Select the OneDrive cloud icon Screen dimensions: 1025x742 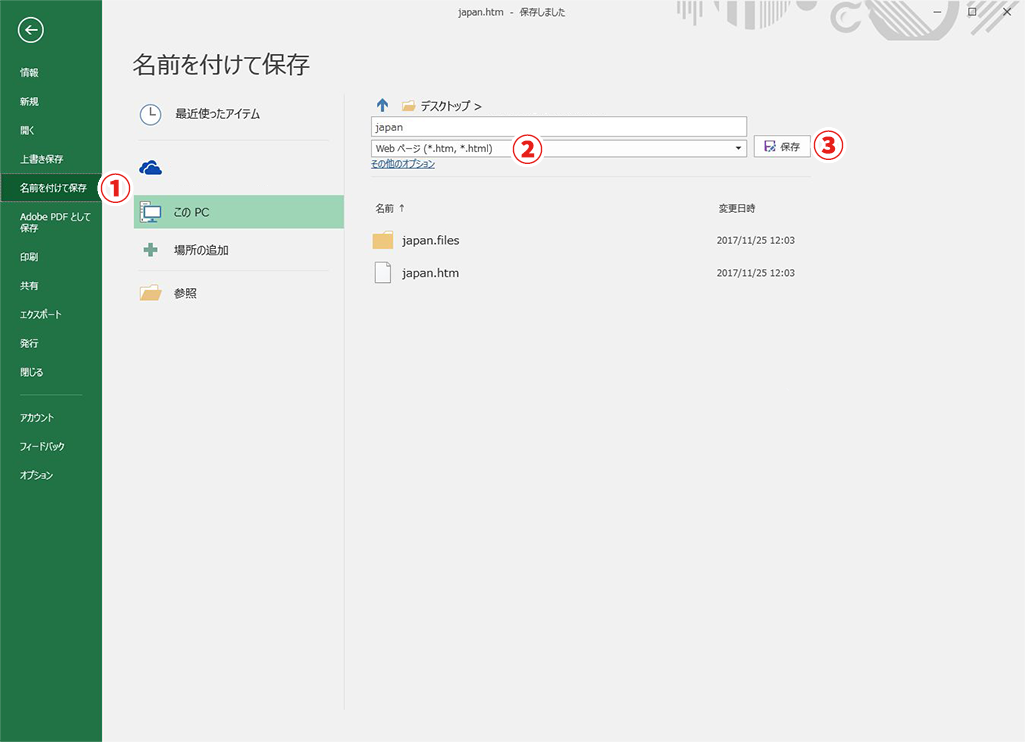click(x=151, y=167)
